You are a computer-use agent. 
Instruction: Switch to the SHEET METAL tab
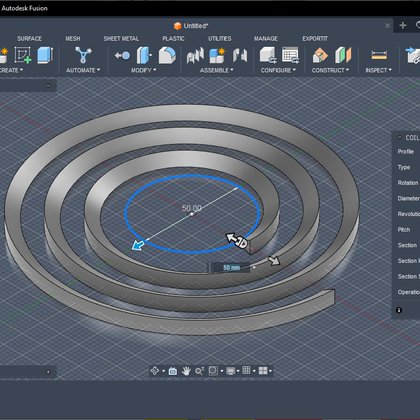click(x=121, y=39)
